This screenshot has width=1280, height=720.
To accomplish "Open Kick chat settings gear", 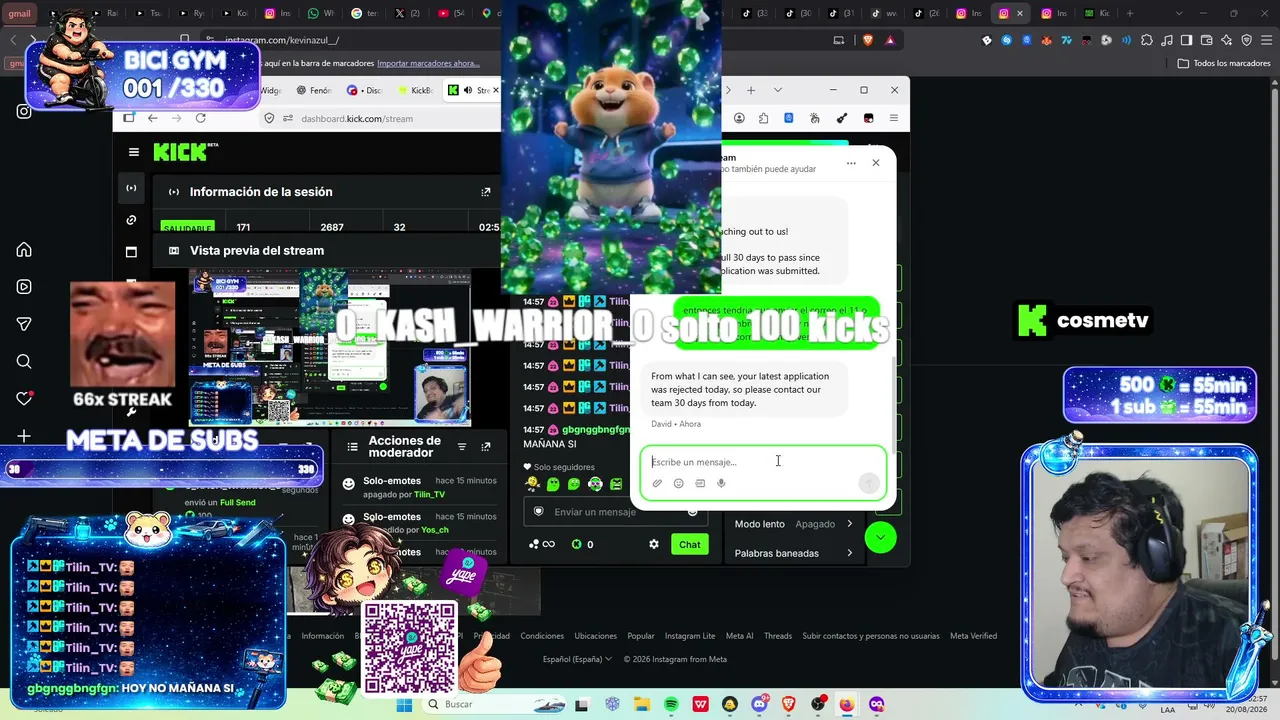I will pos(654,544).
